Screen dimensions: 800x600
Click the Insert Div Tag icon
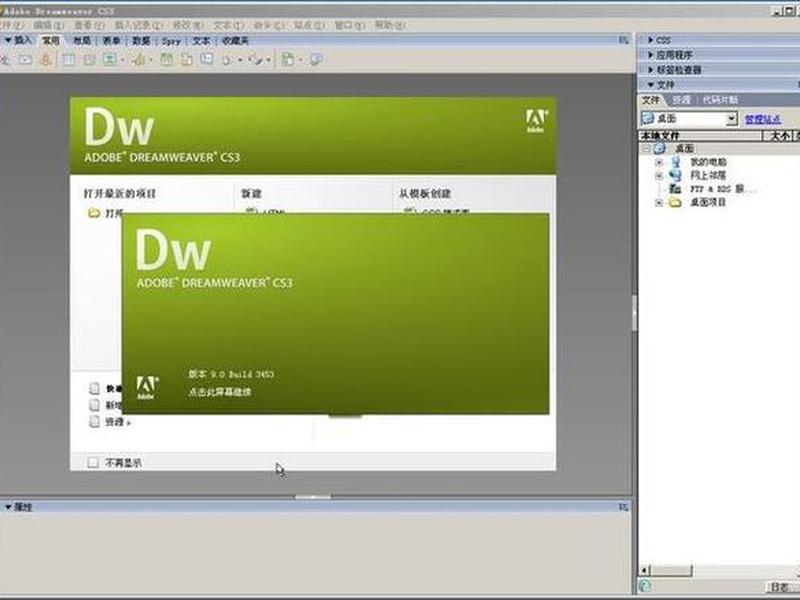tap(89, 60)
